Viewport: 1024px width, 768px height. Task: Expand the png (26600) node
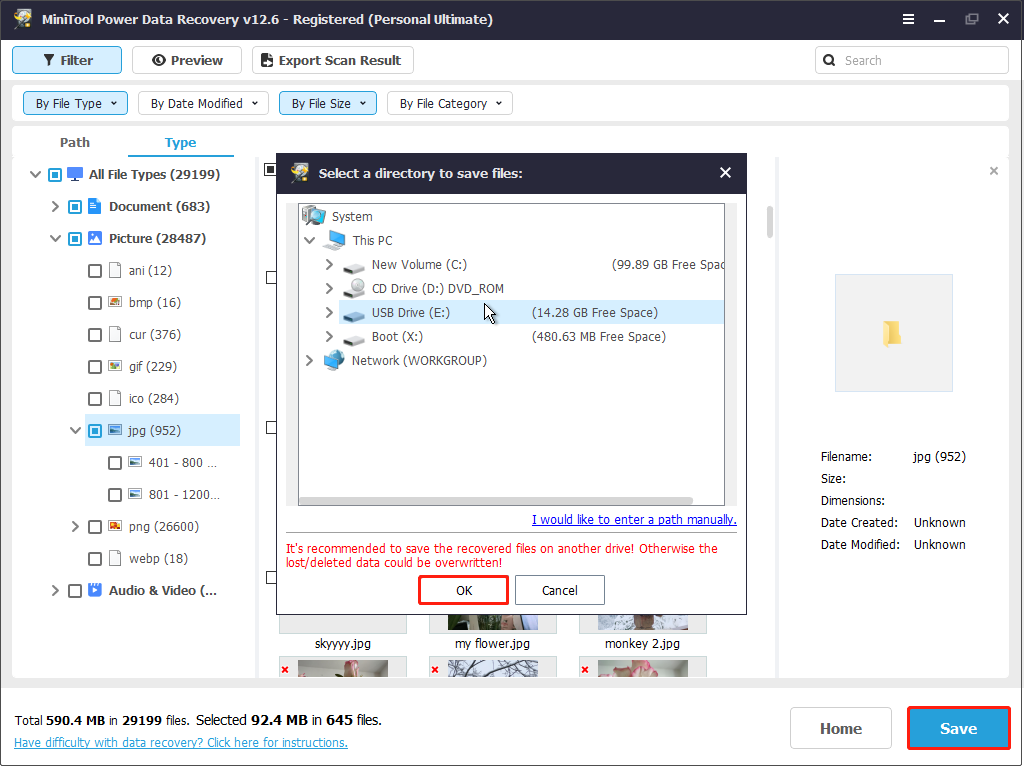(x=75, y=526)
